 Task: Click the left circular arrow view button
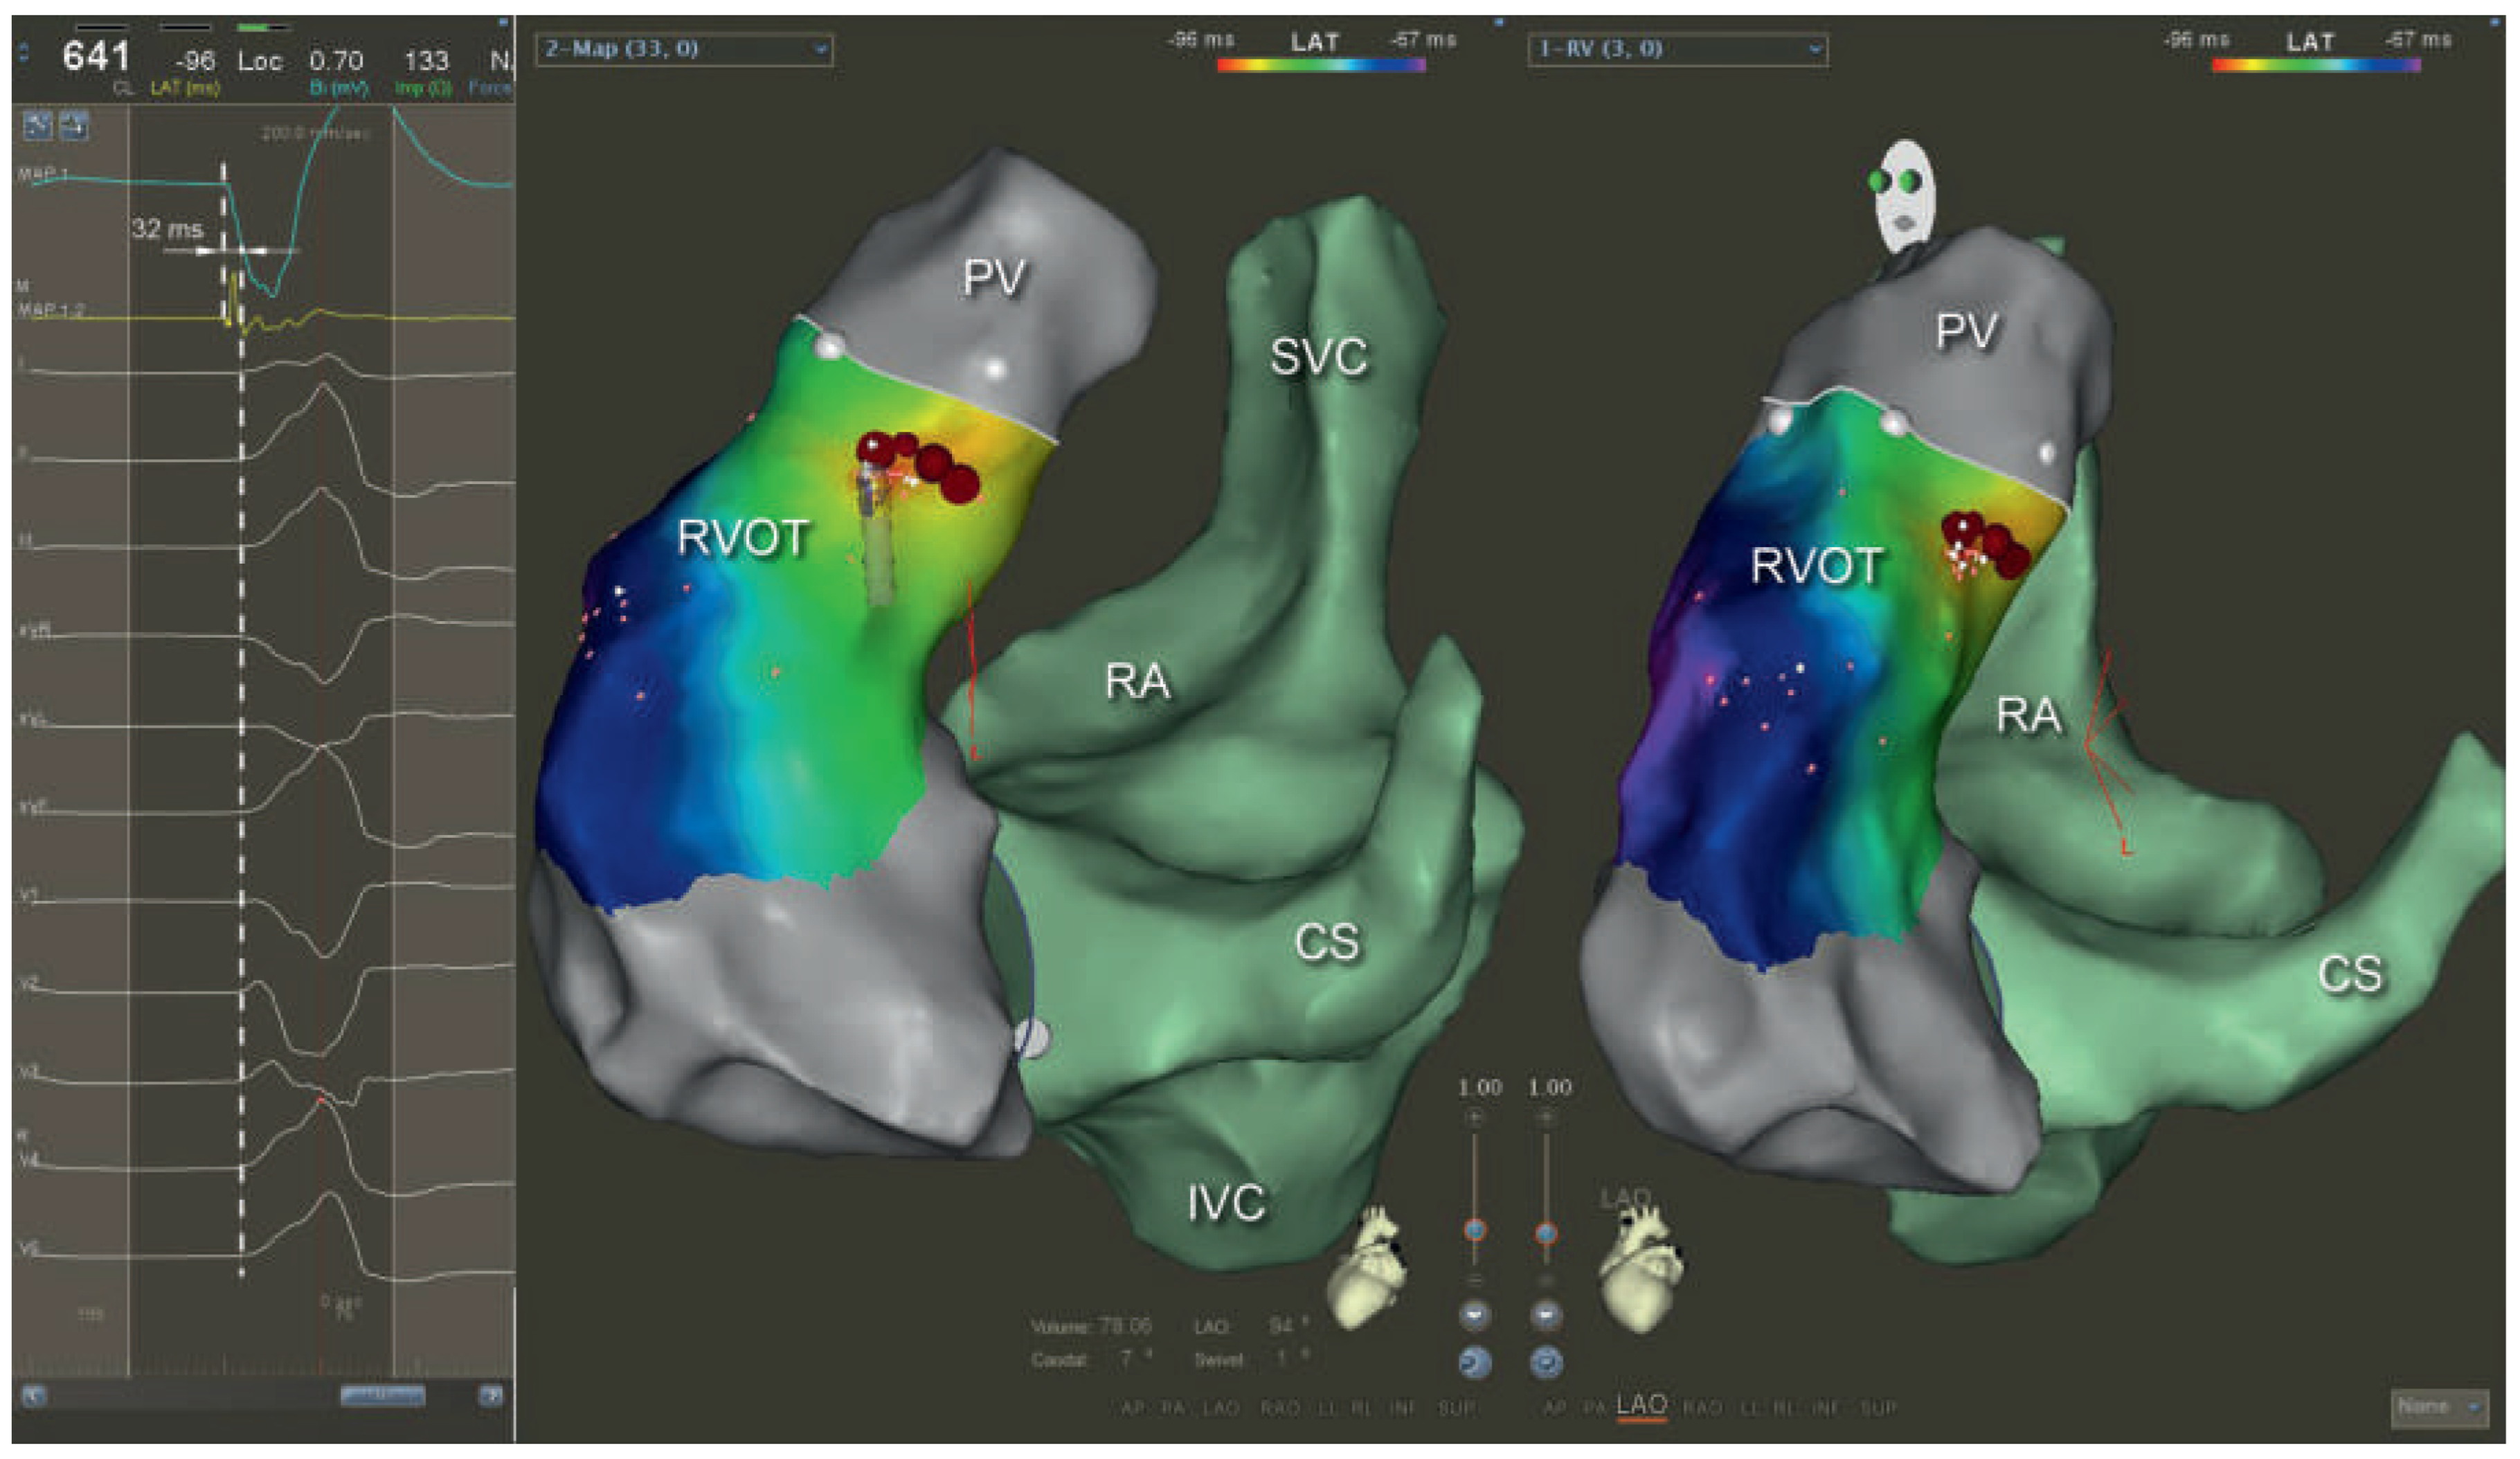pos(1475,1362)
